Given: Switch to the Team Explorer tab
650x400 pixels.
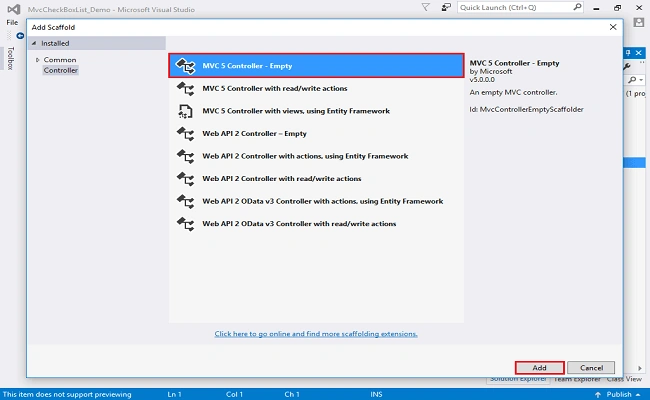Looking at the screenshot, I should [577, 379].
